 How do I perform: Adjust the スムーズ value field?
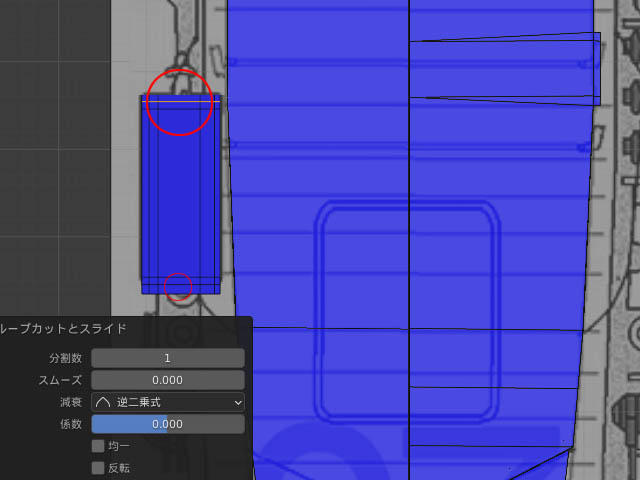coord(168,380)
